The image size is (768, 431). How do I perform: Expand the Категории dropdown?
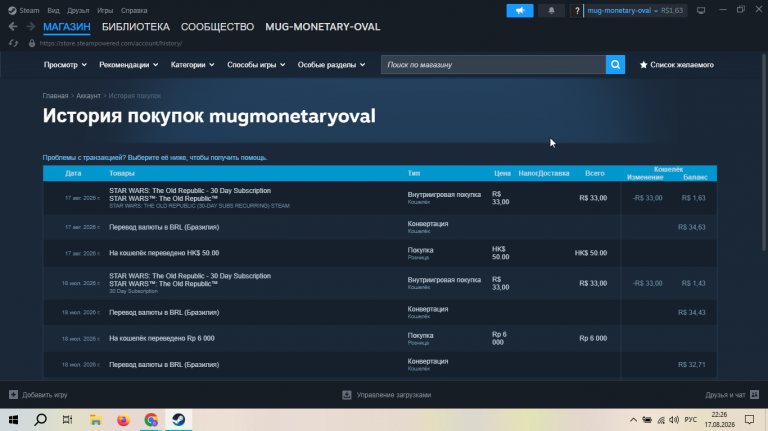click(192, 65)
